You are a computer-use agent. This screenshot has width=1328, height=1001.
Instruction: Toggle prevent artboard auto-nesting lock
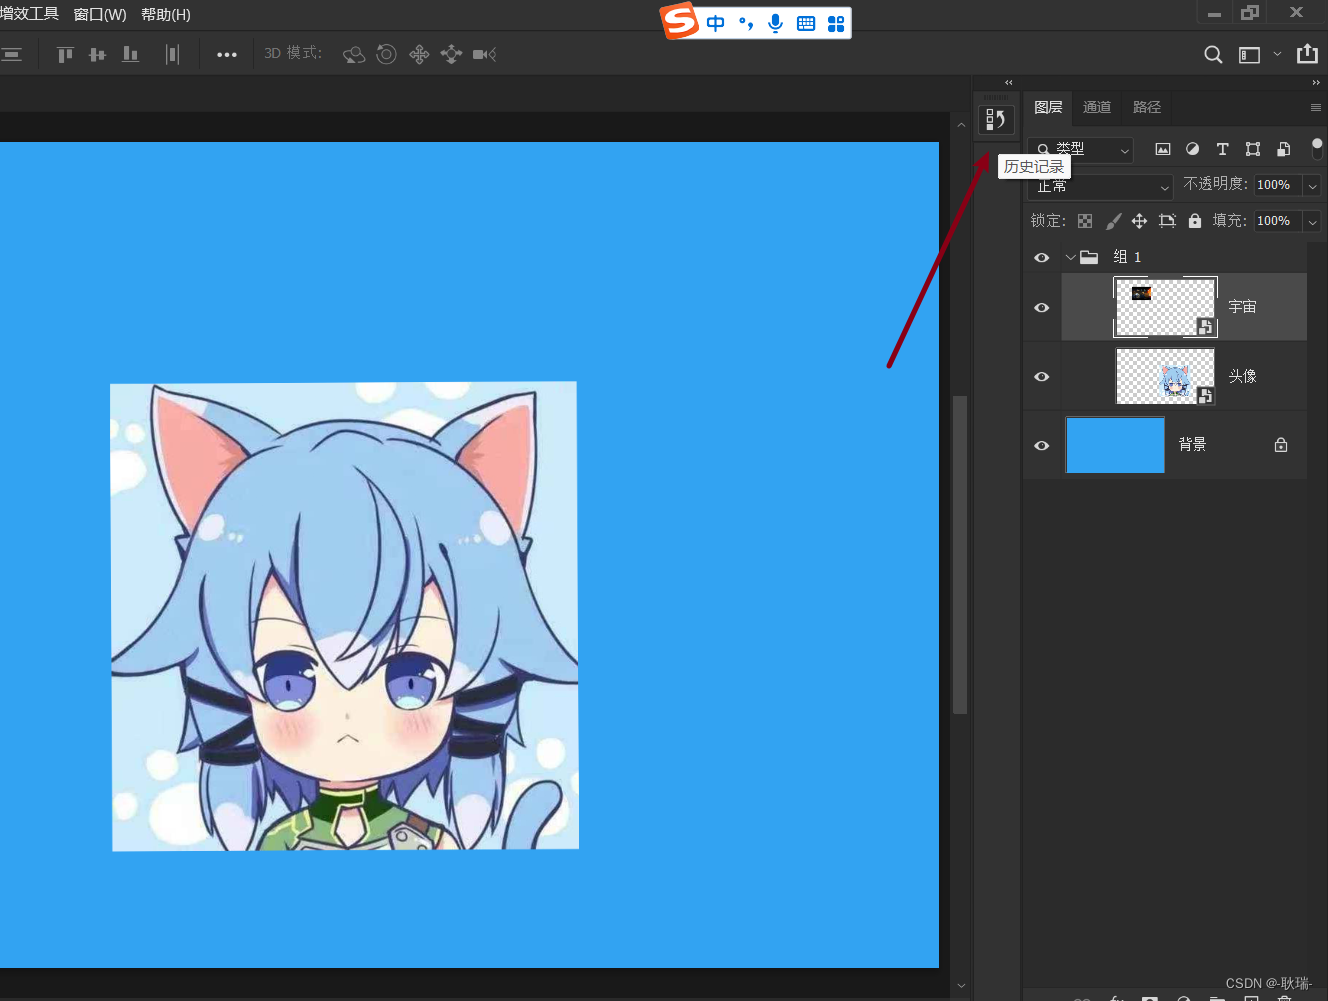tap(1167, 221)
